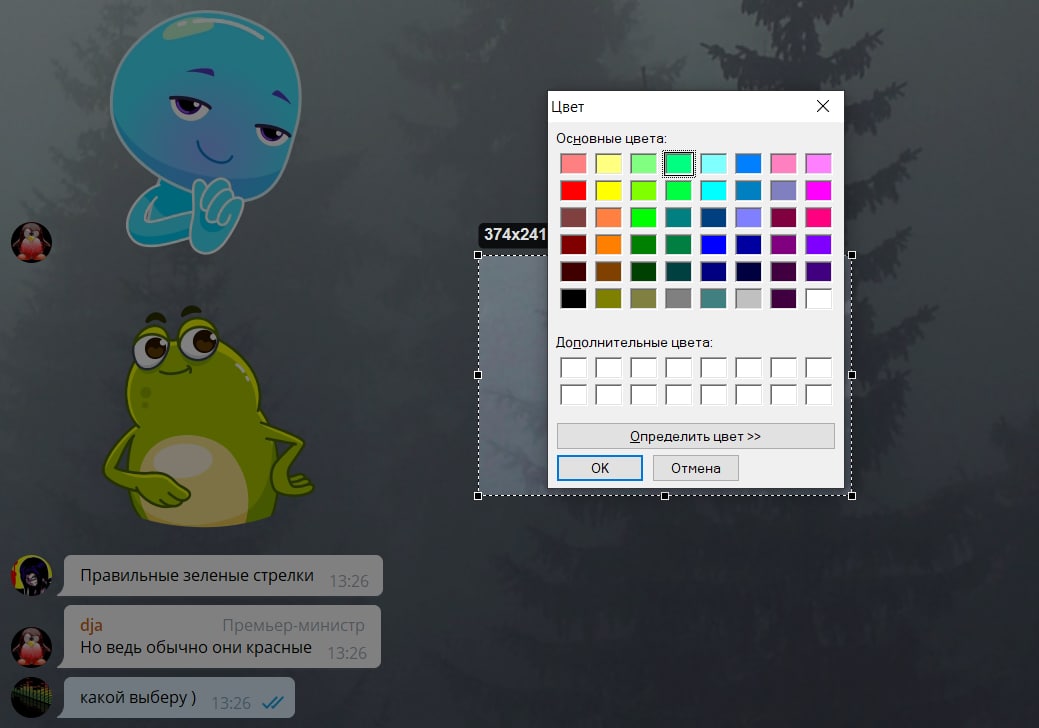The width and height of the screenshot is (1039, 728).
Task: Select the pale yellow swatch in the top row
Action: (608, 164)
